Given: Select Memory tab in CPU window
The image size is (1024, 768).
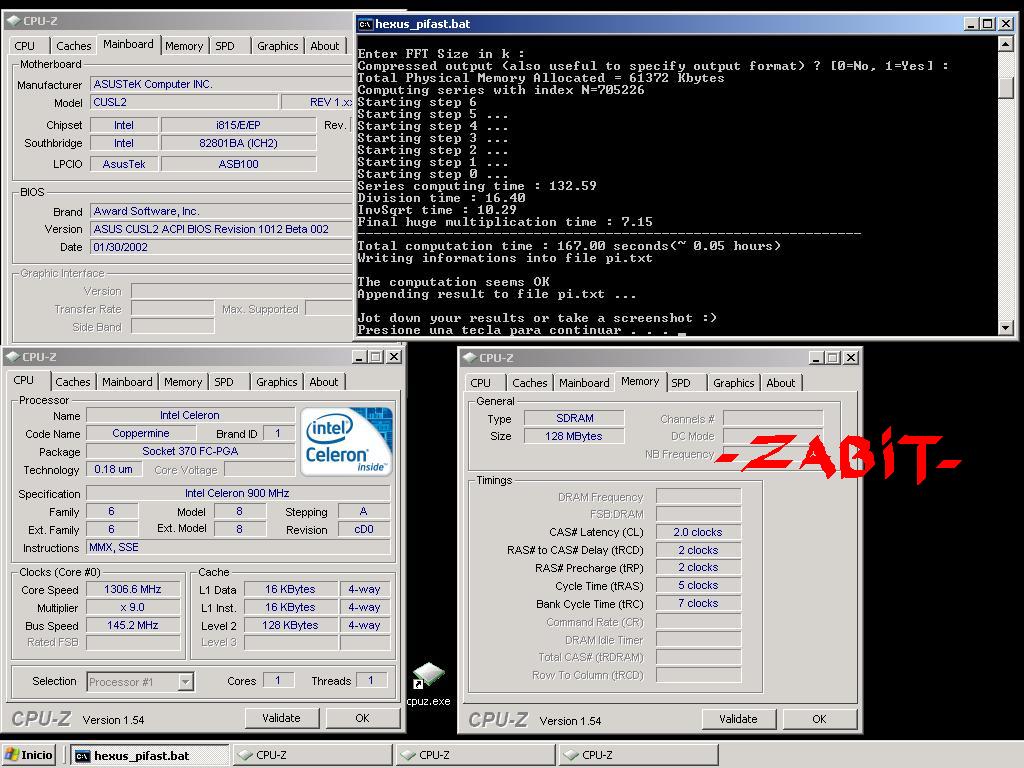Looking at the screenshot, I should click(183, 382).
